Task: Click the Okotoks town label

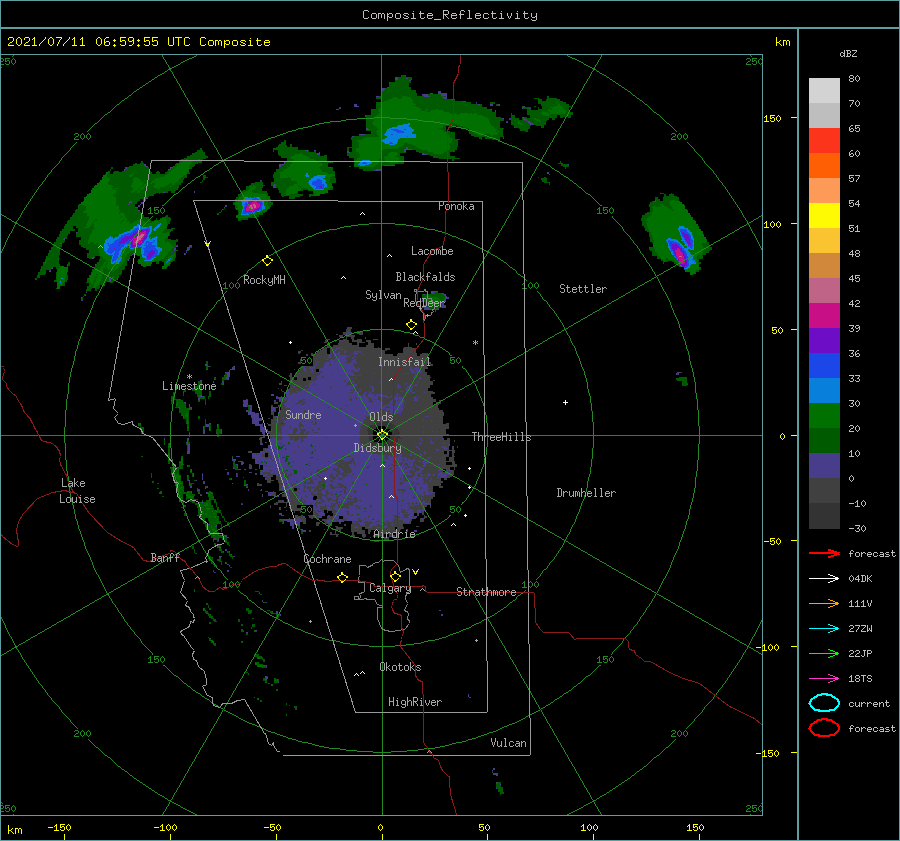Action: (x=400, y=667)
